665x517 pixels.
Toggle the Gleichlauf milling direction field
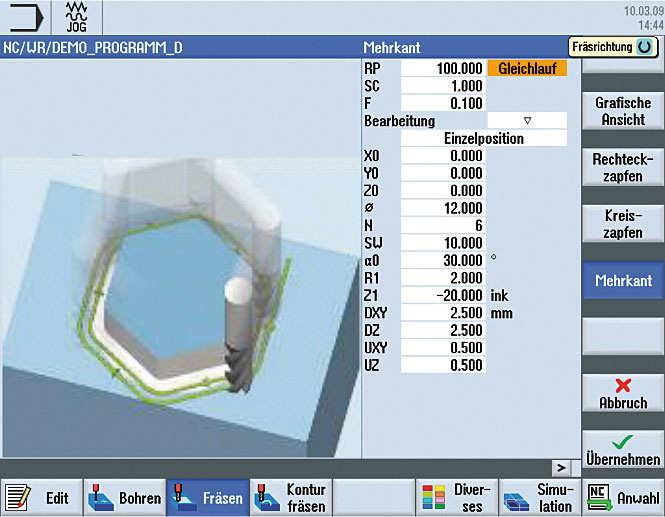[x=526, y=69]
